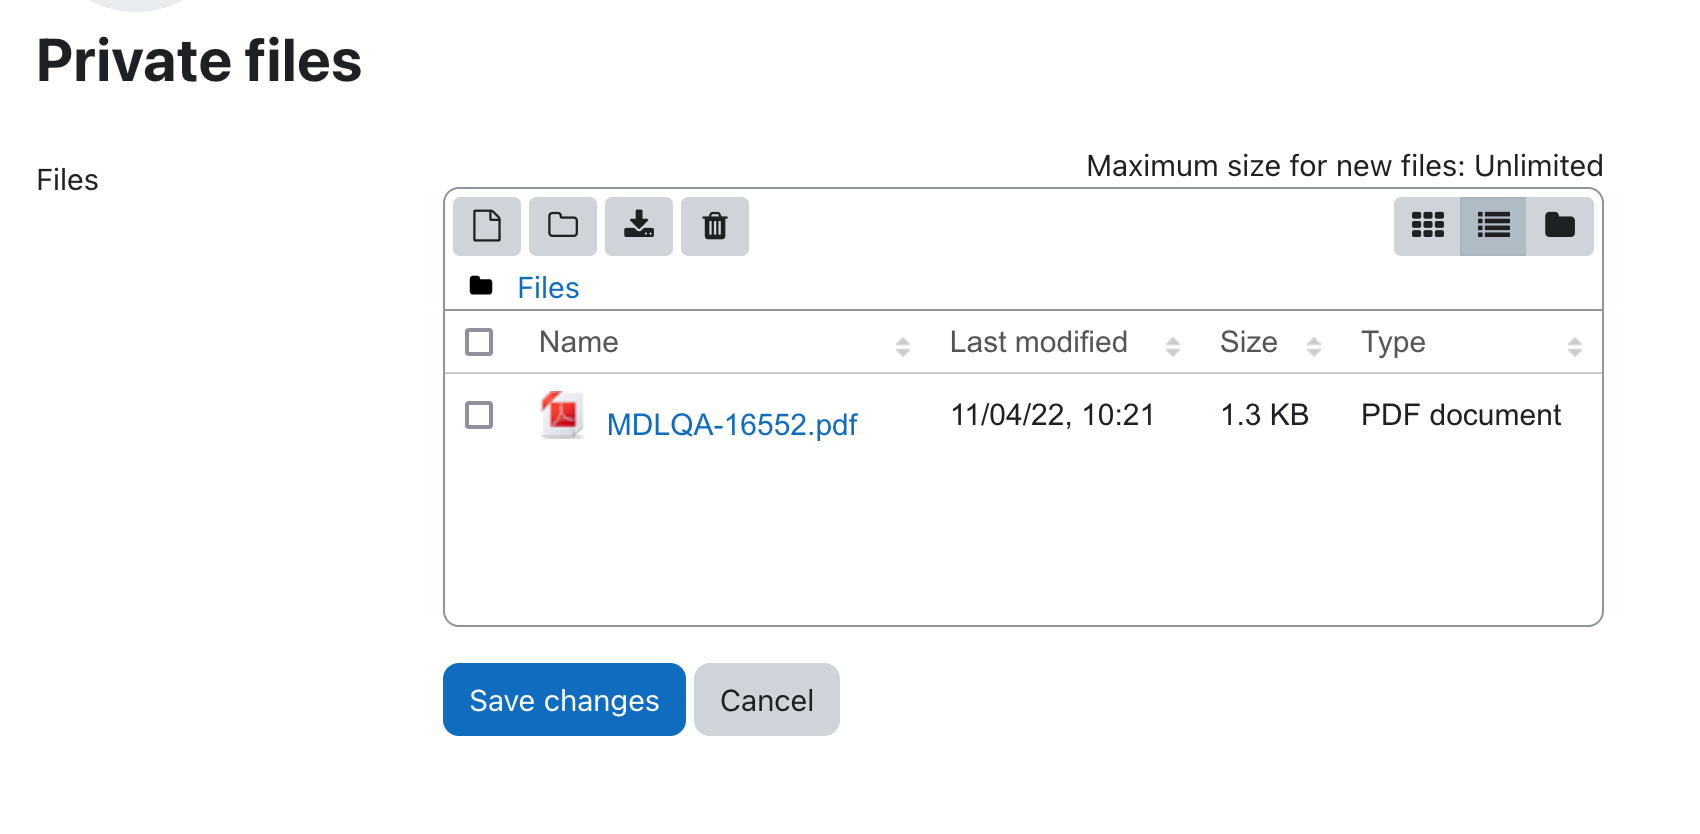Switch to list details view
Image resolution: width=1700 pixels, height=834 pixels.
pyautogui.click(x=1493, y=226)
